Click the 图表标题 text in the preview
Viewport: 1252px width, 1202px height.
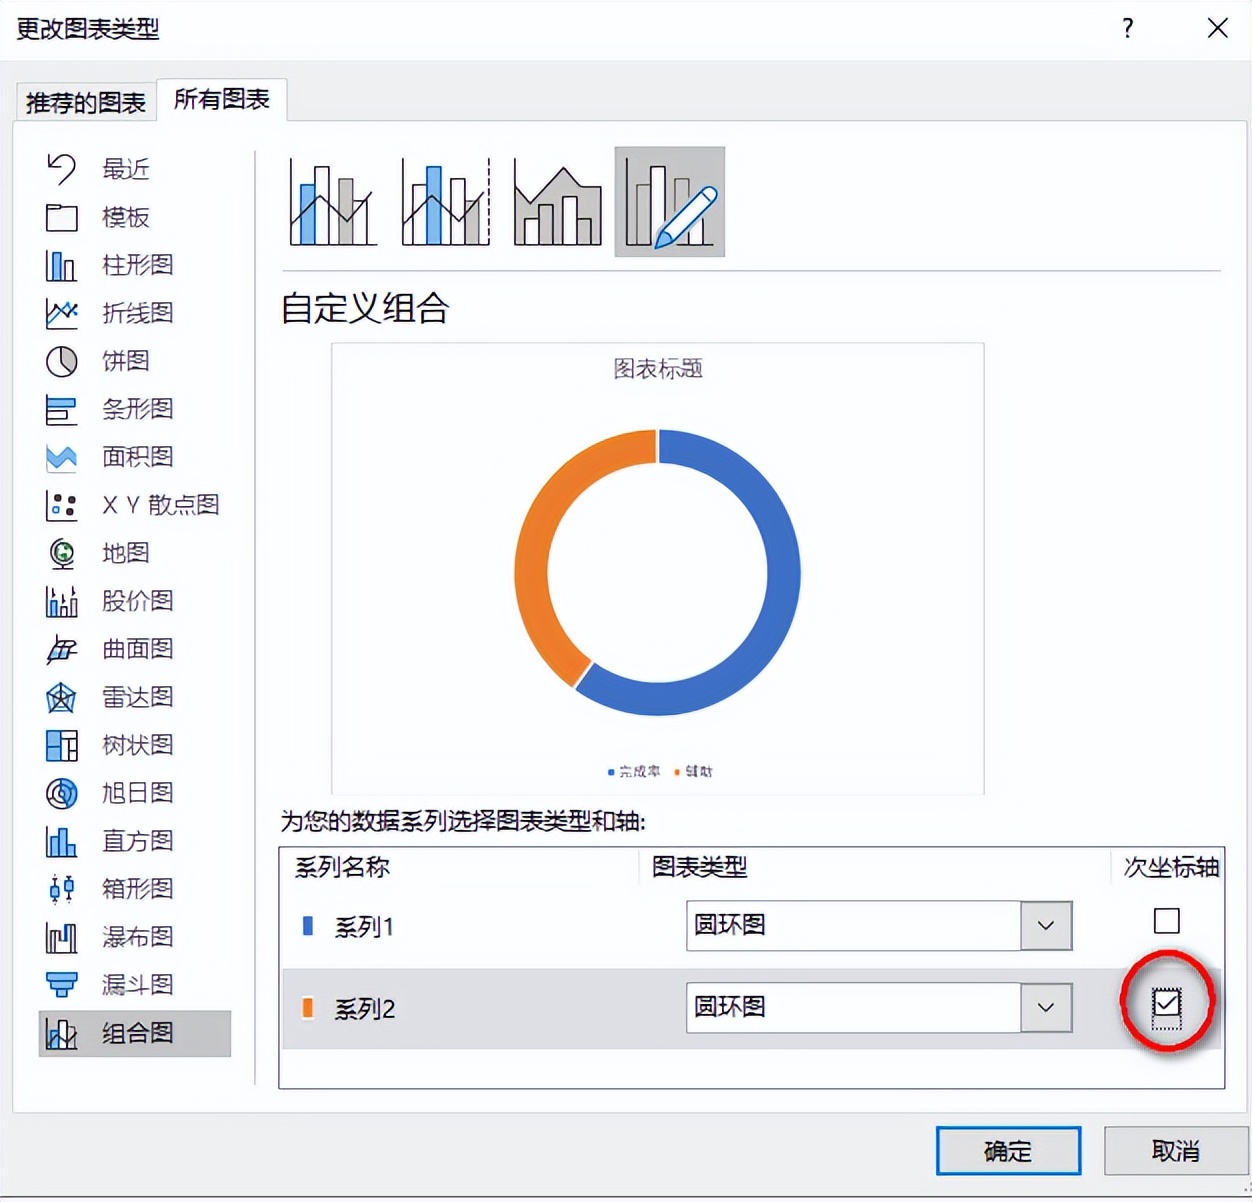[x=656, y=369]
